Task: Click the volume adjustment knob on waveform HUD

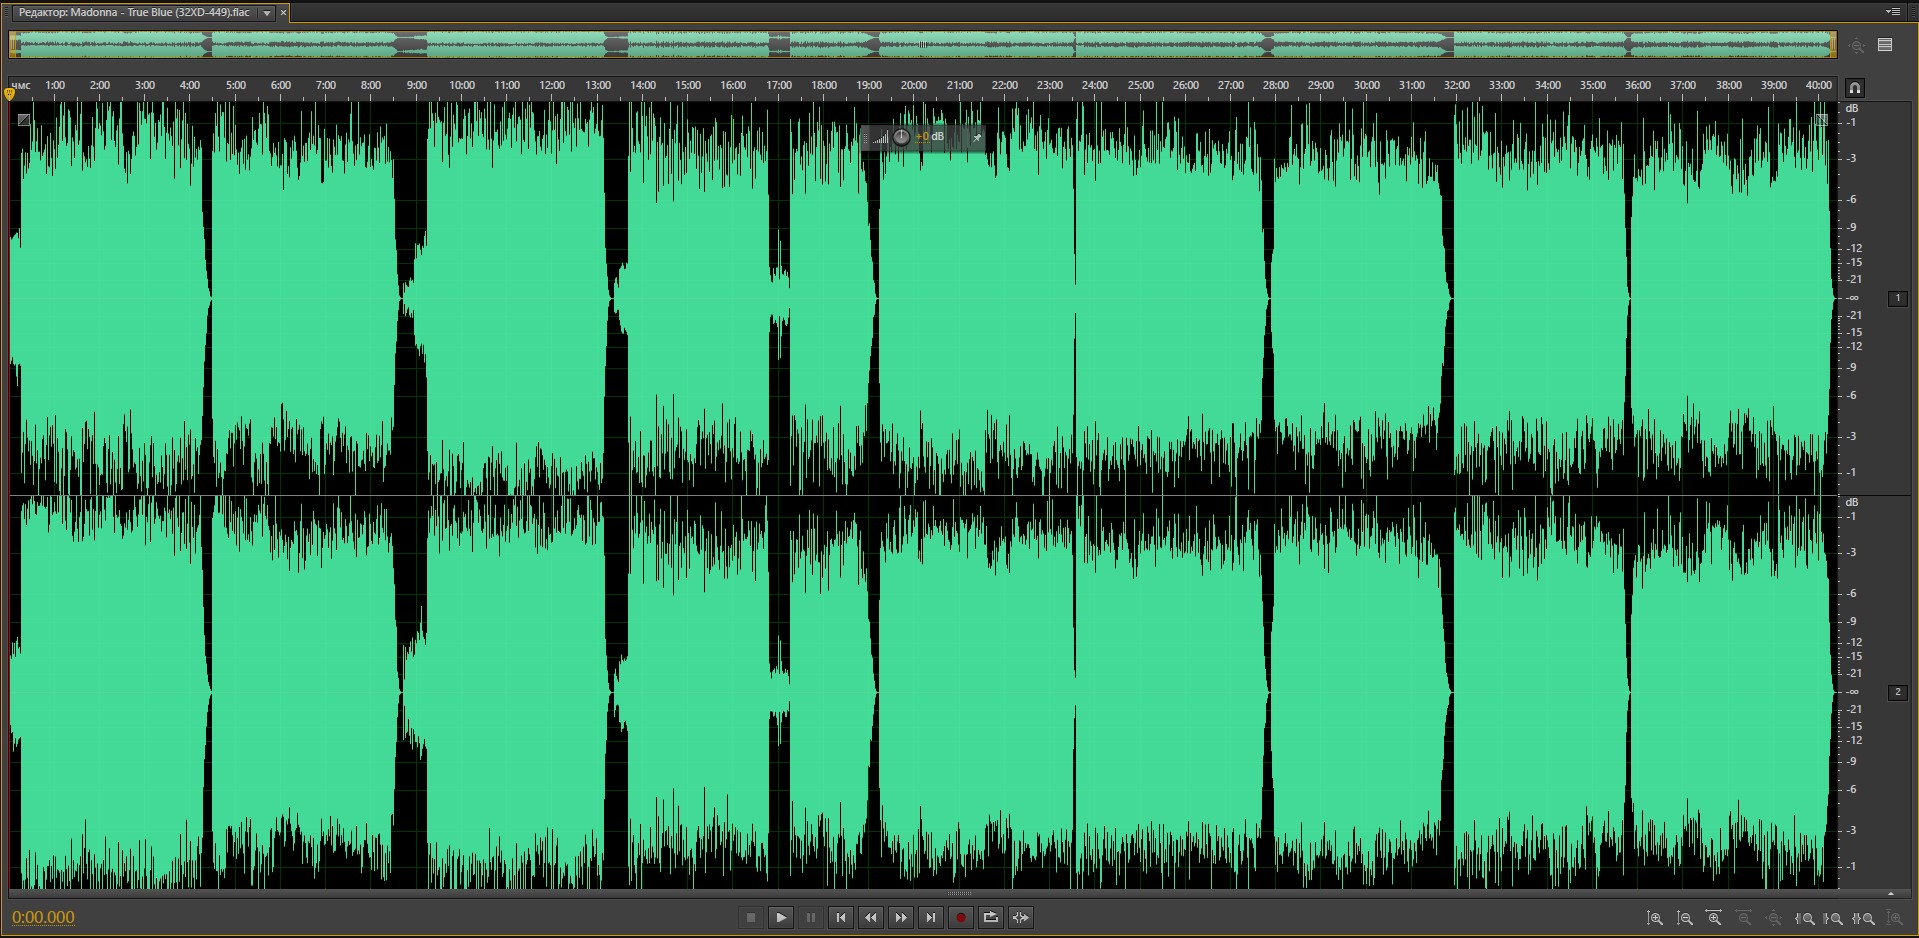Action: tap(901, 137)
